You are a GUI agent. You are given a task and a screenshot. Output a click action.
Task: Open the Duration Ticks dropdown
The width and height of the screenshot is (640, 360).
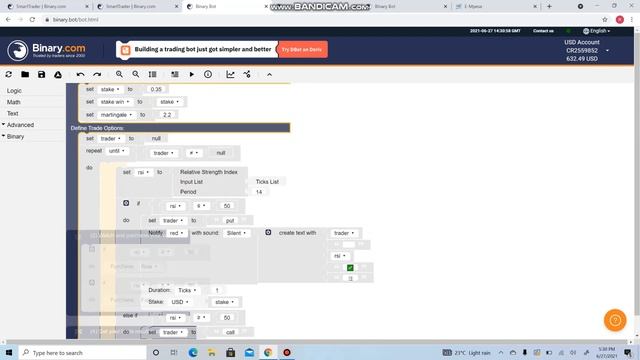[x=187, y=290]
